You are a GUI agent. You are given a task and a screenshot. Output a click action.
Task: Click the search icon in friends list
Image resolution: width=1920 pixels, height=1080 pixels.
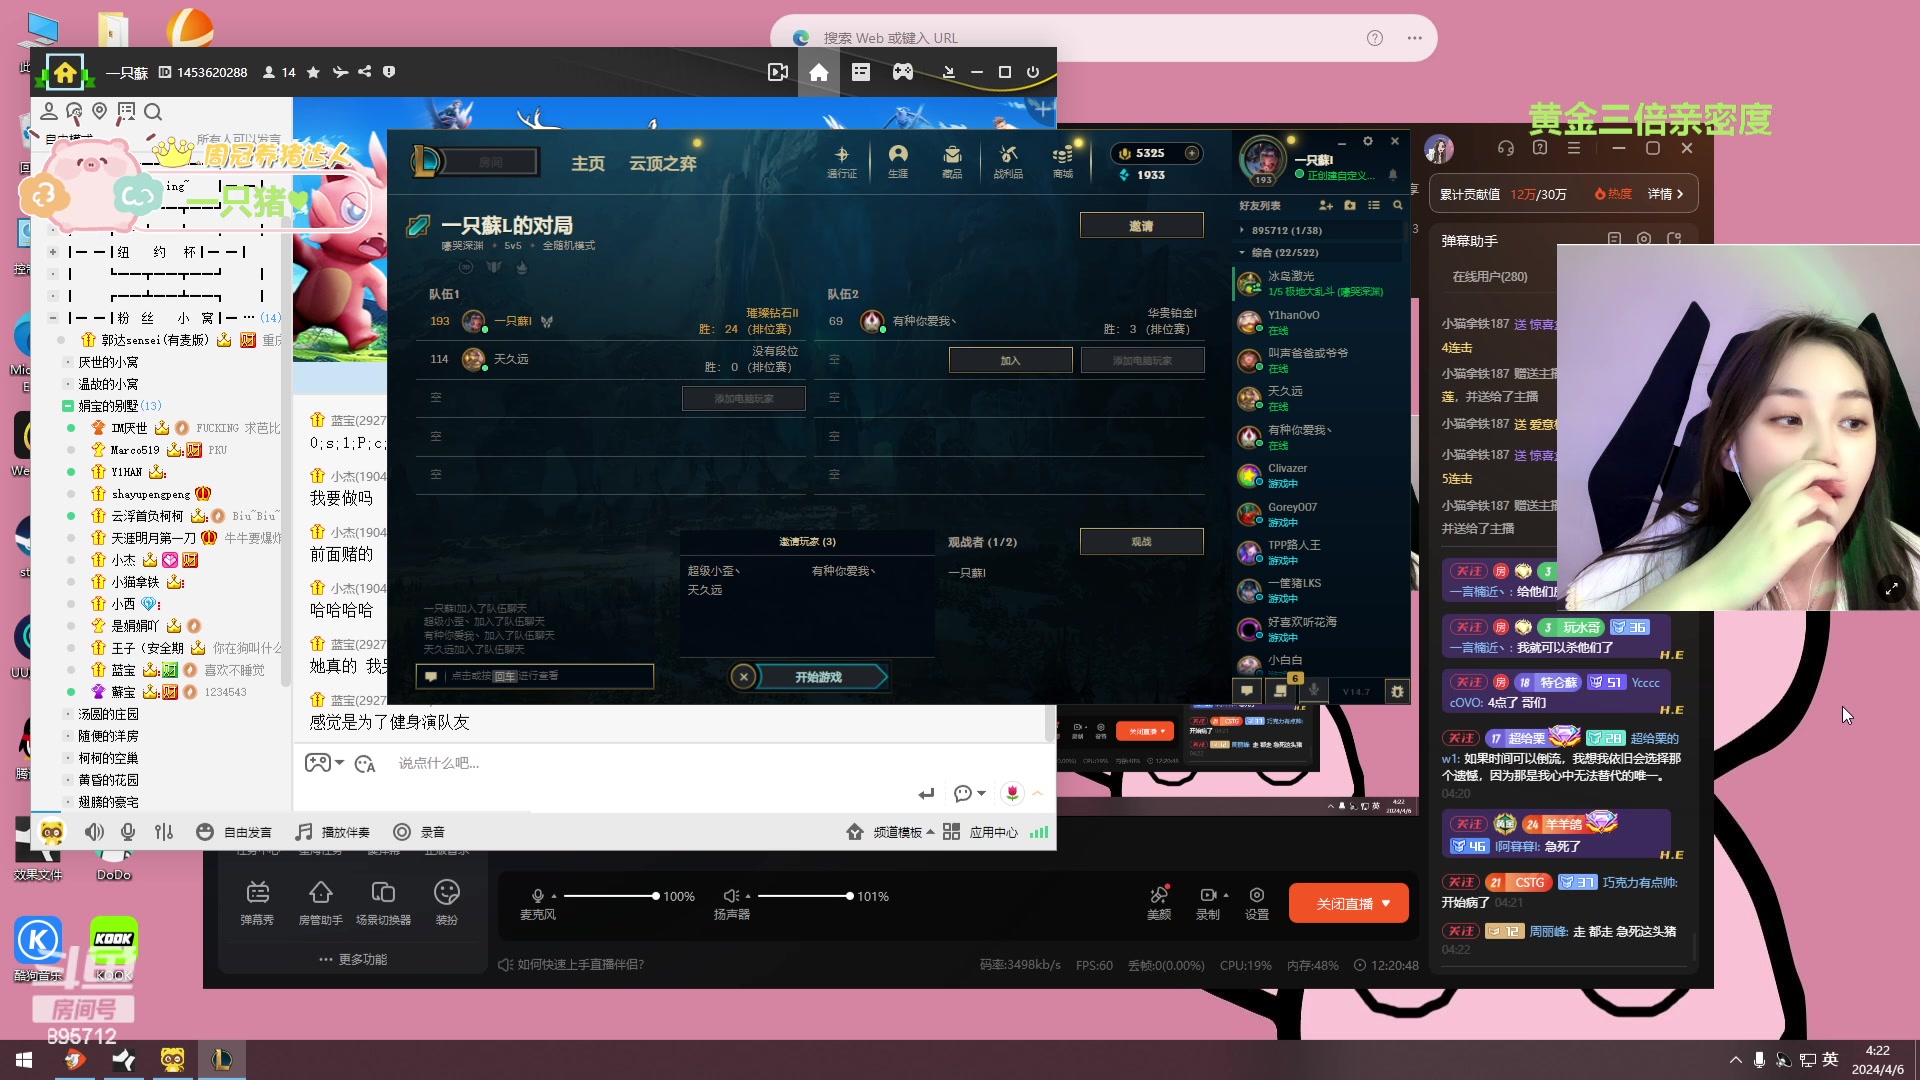tap(1398, 205)
